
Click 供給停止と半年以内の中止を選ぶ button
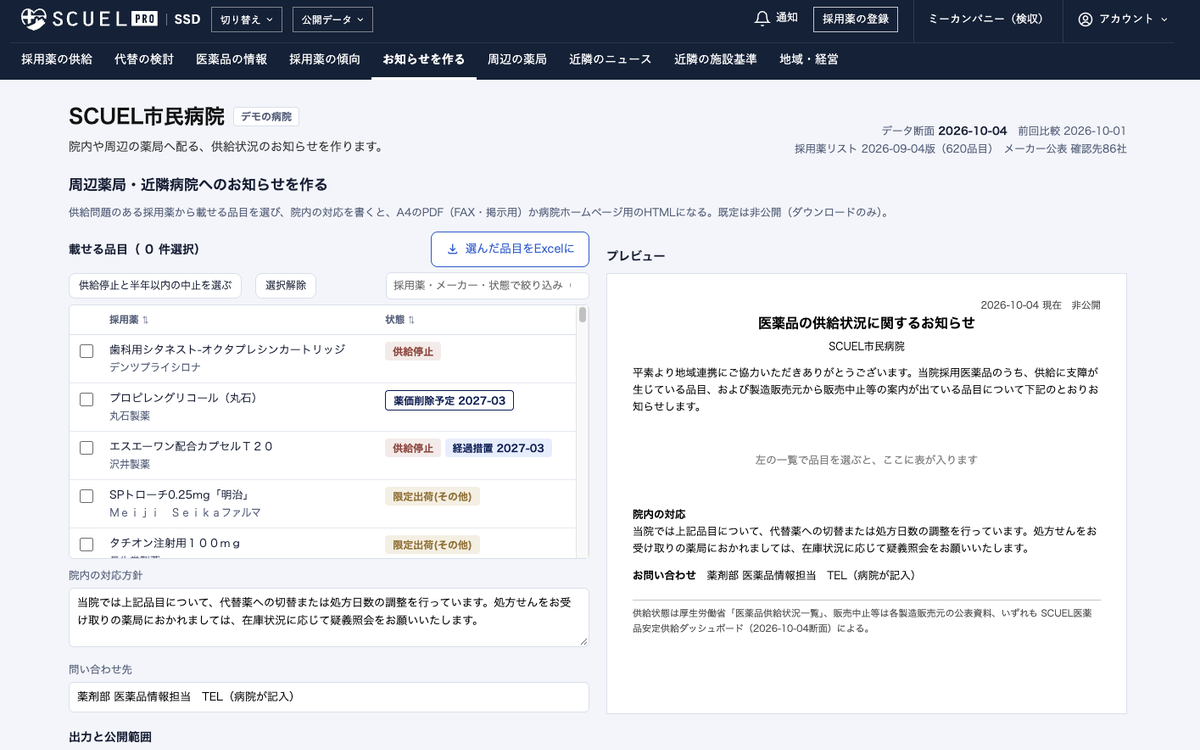point(155,285)
